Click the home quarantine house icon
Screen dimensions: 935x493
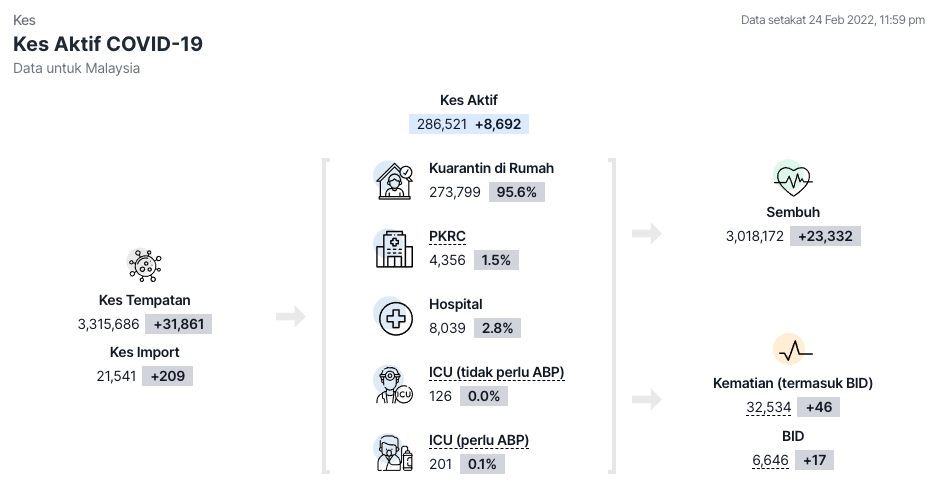[x=394, y=180]
